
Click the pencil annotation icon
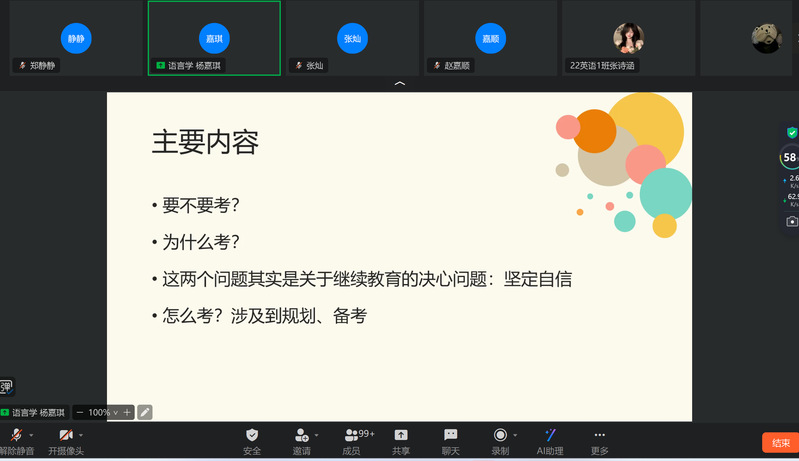(x=145, y=412)
